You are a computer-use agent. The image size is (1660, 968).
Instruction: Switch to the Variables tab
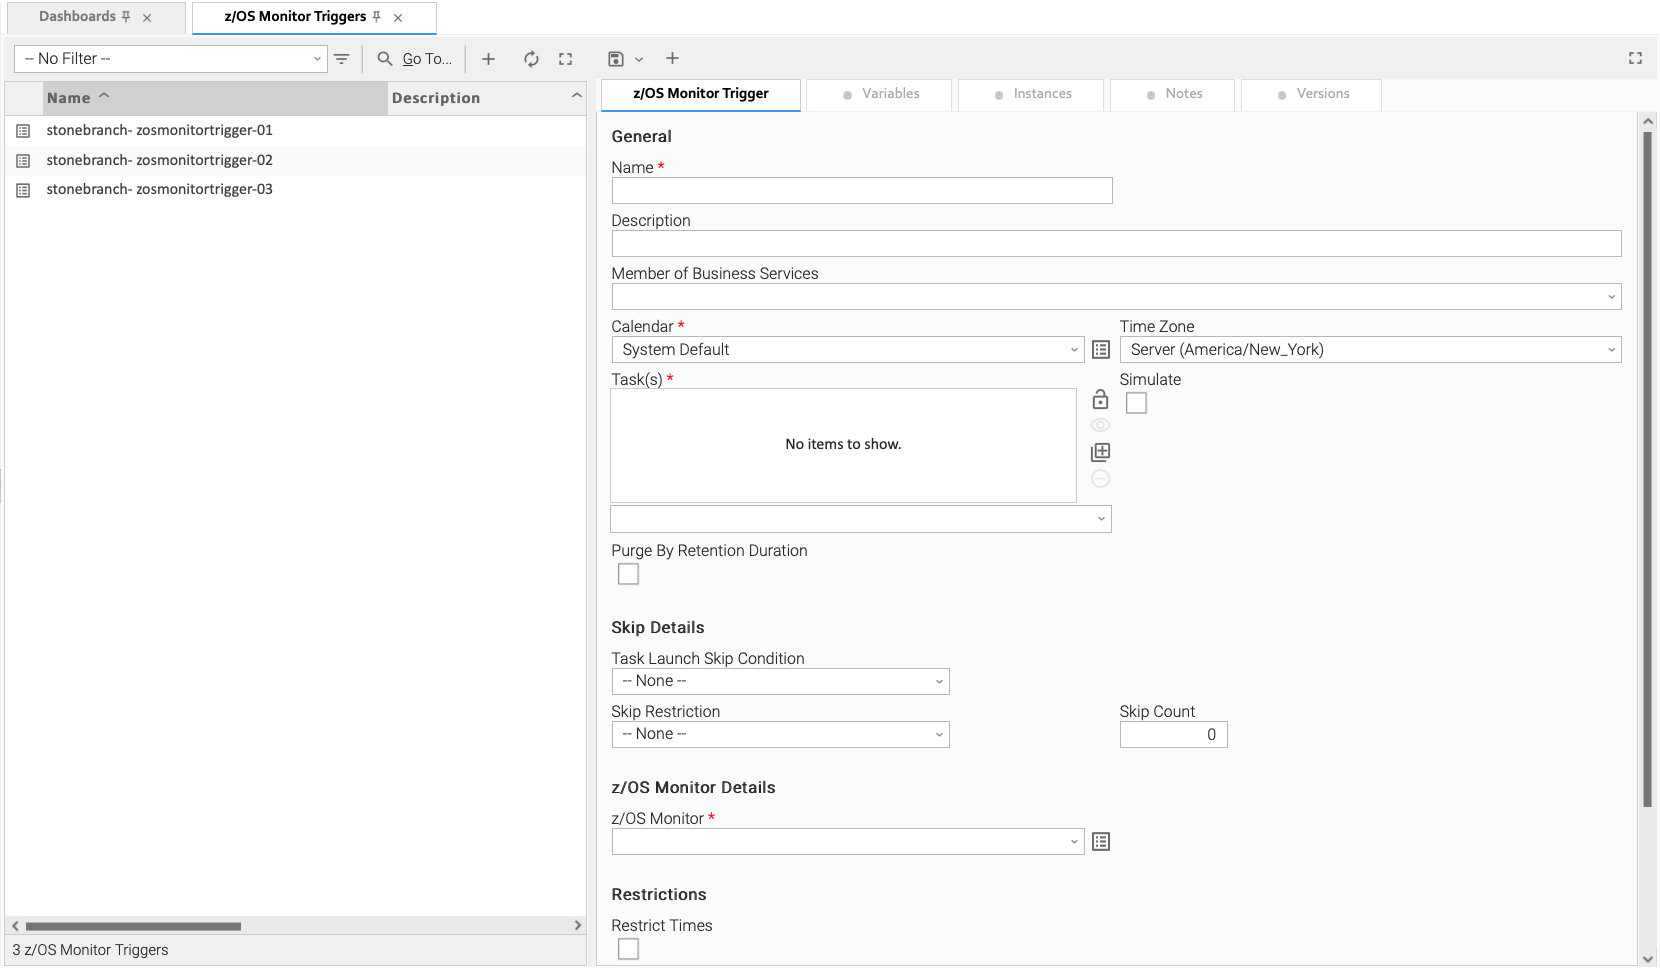[x=880, y=94]
